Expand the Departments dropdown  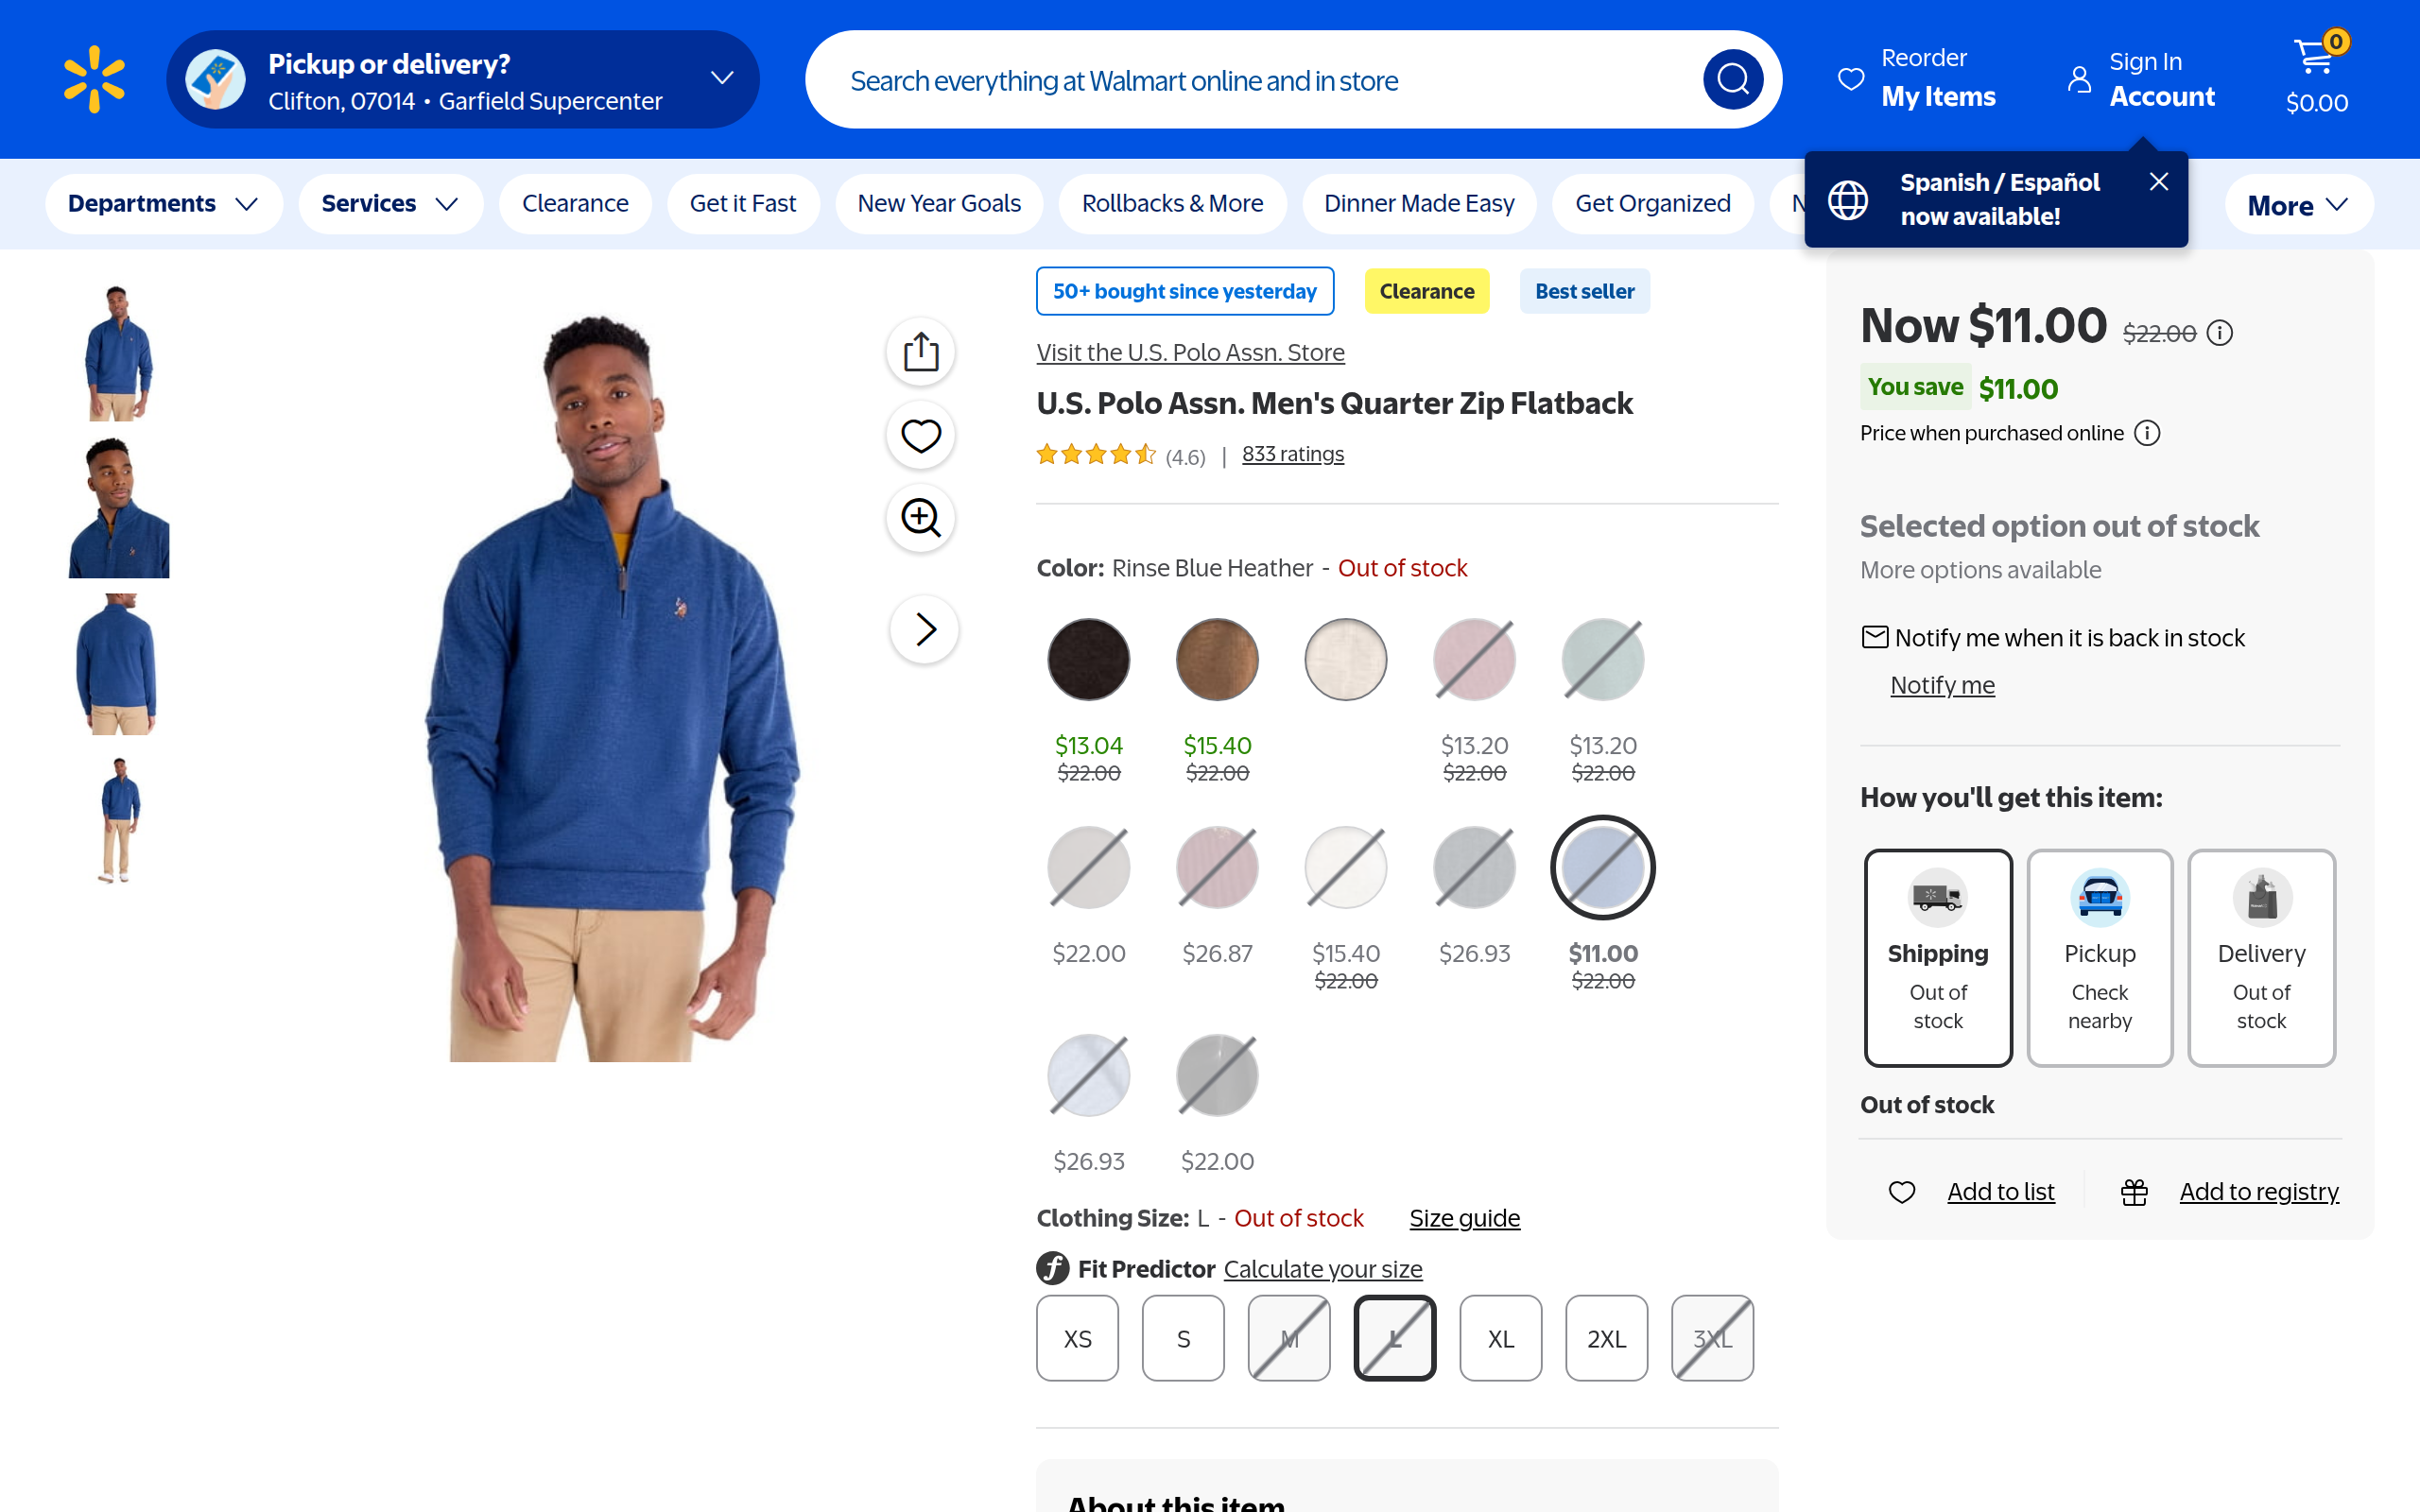[163, 204]
